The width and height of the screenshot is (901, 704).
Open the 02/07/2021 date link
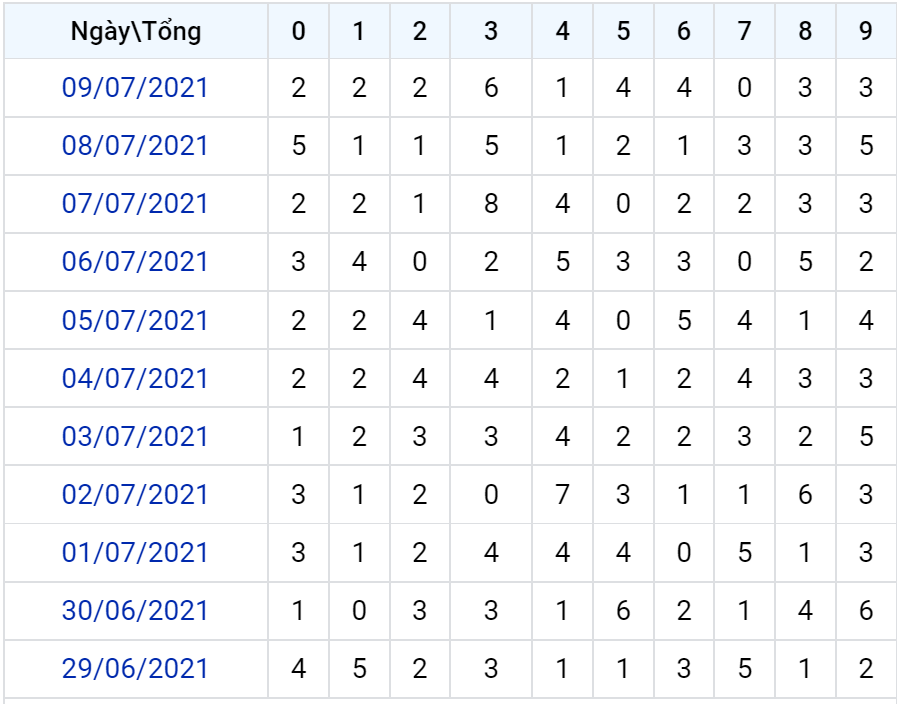[135, 495]
